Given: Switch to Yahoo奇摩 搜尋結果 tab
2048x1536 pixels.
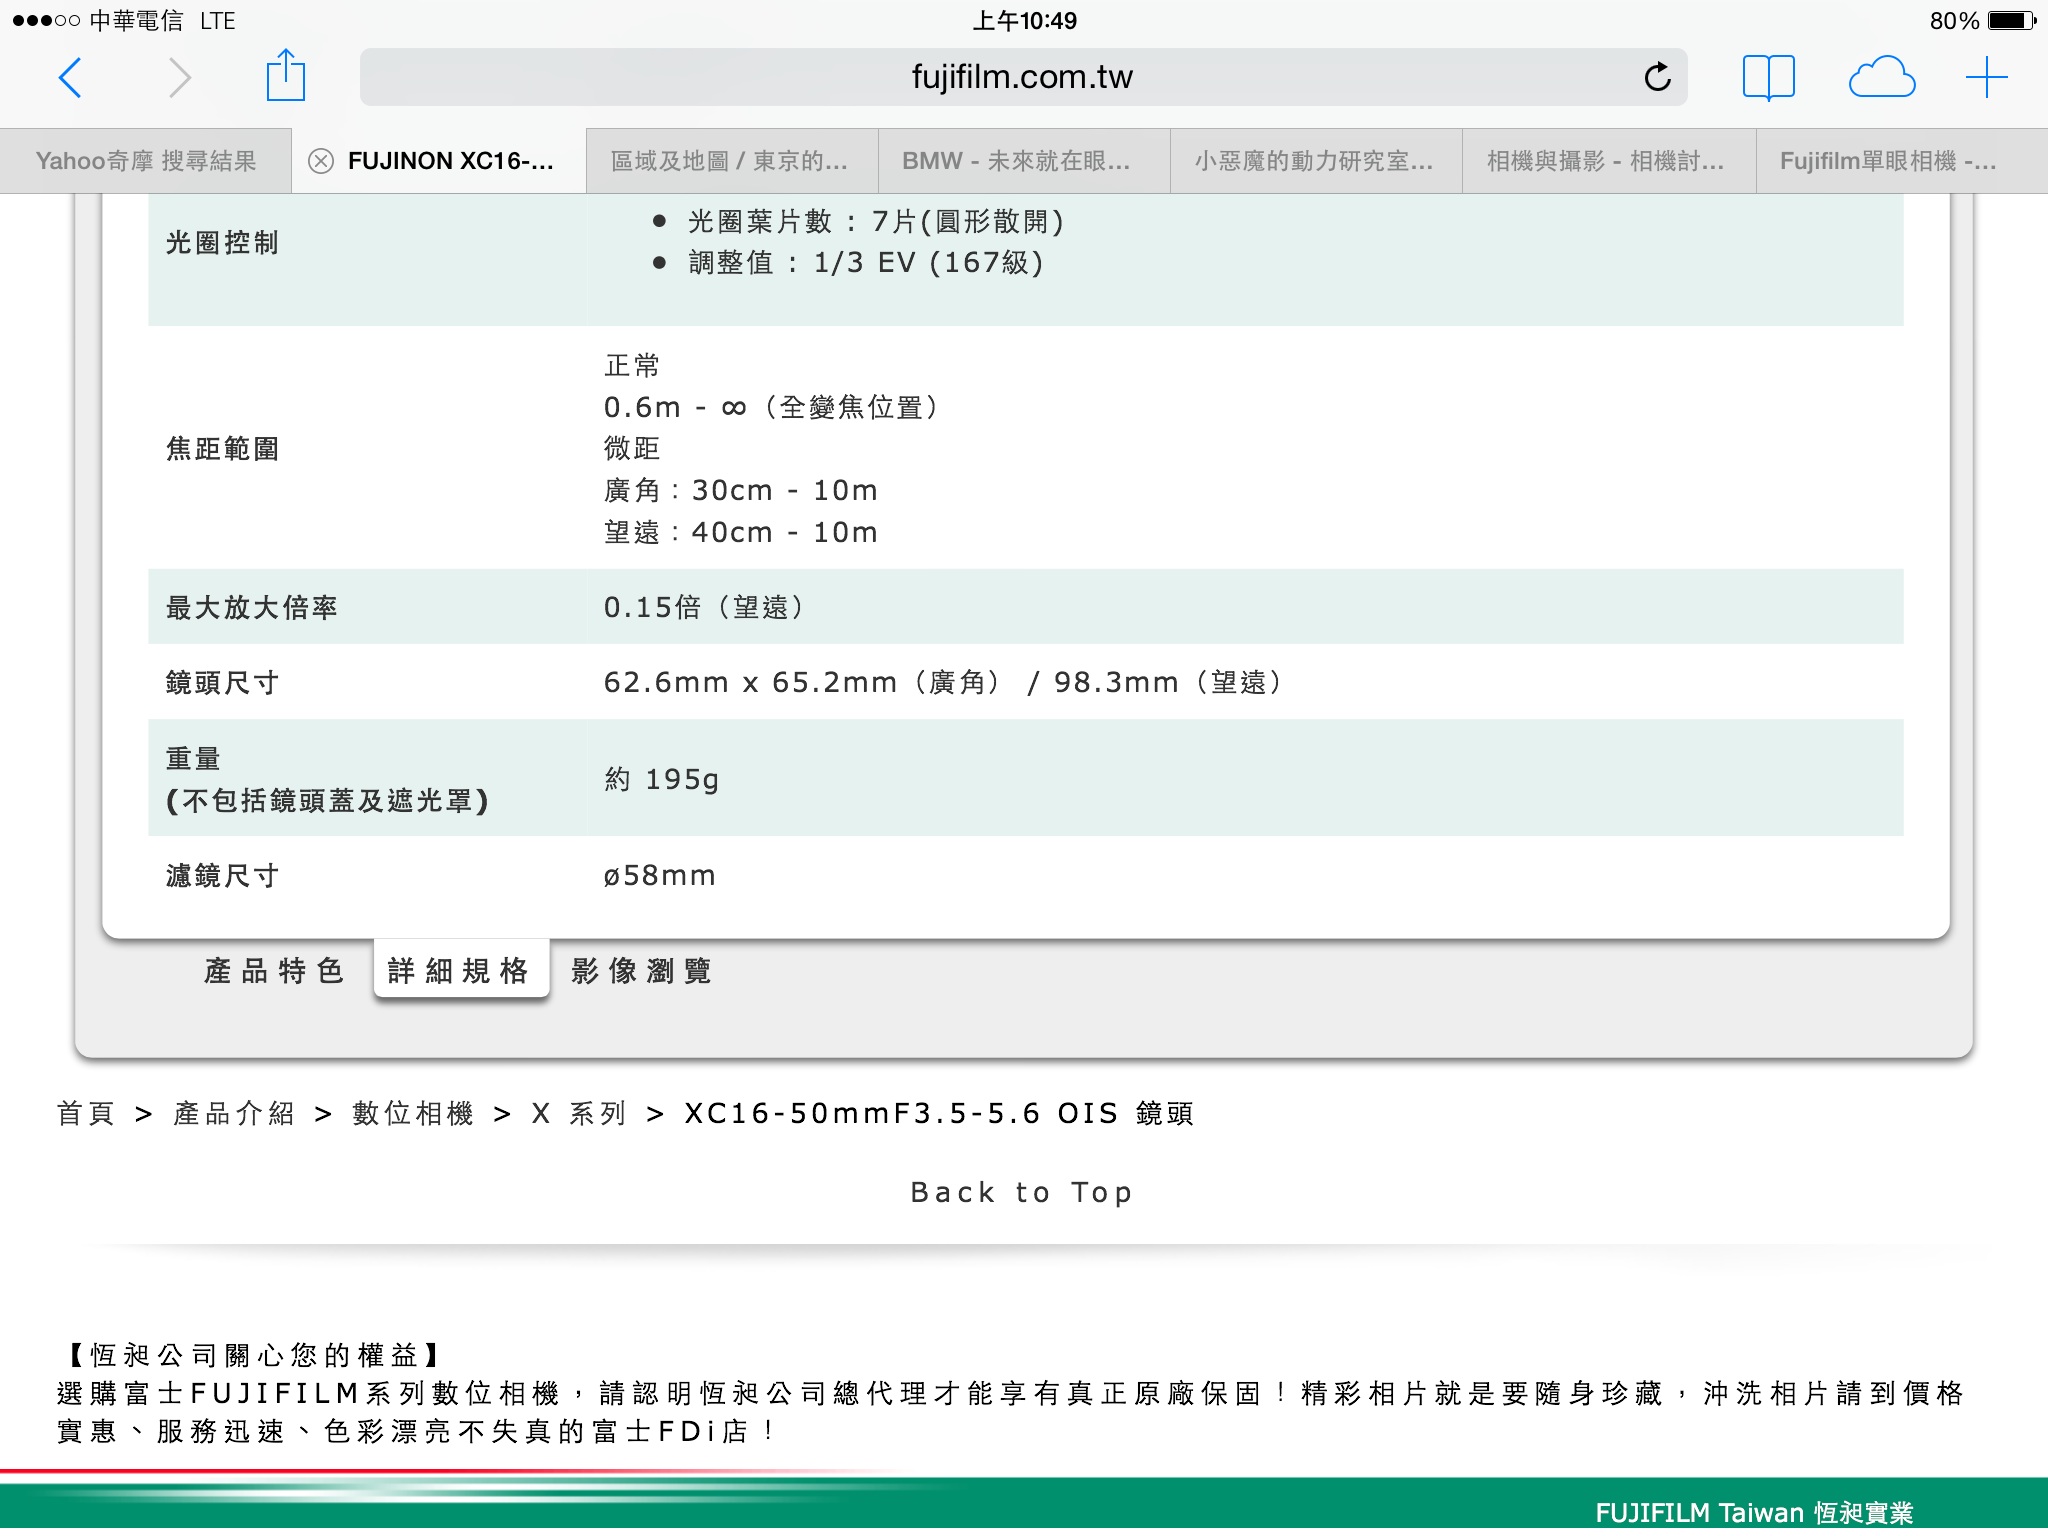Looking at the screenshot, I should pyautogui.click(x=146, y=161).
